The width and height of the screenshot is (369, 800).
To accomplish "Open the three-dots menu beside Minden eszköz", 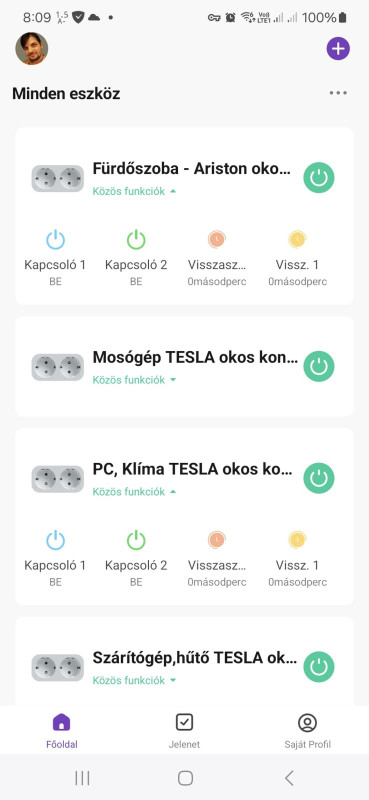I will tap(338, 93).
